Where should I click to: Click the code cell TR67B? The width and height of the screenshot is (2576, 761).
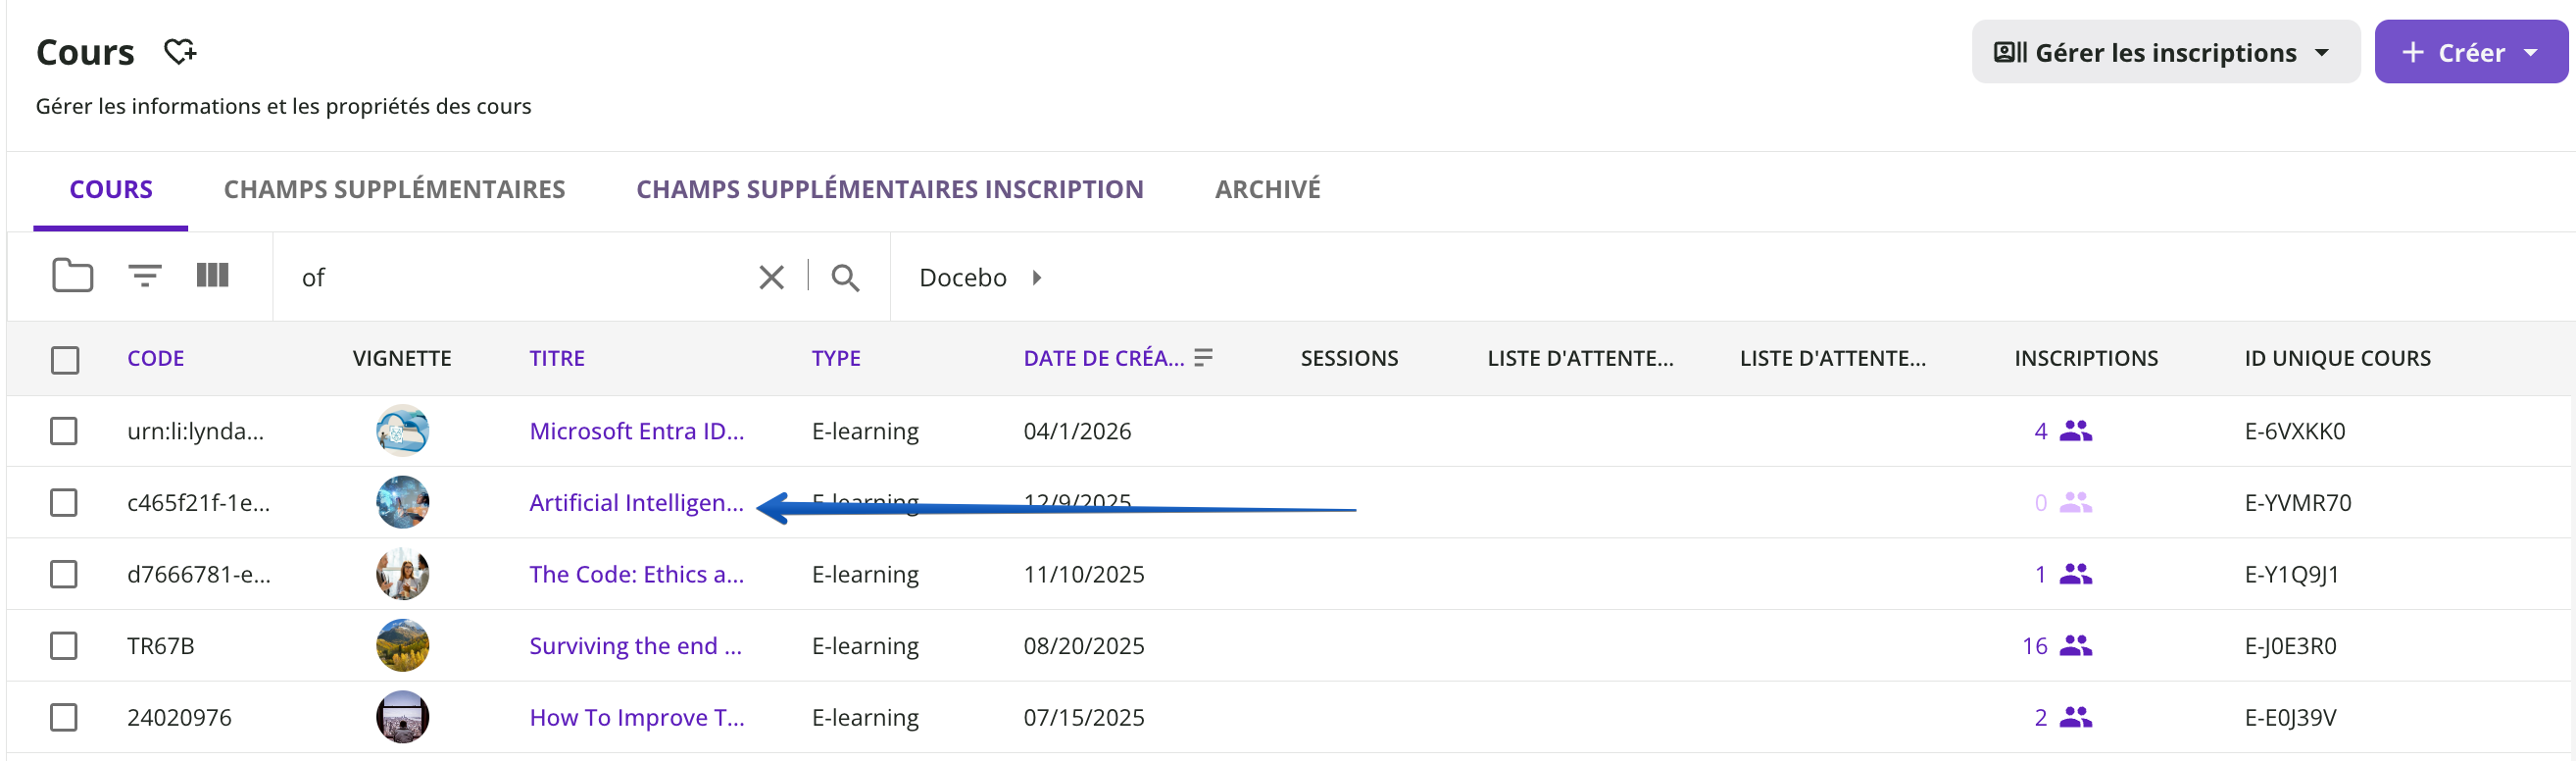(160, 646)
